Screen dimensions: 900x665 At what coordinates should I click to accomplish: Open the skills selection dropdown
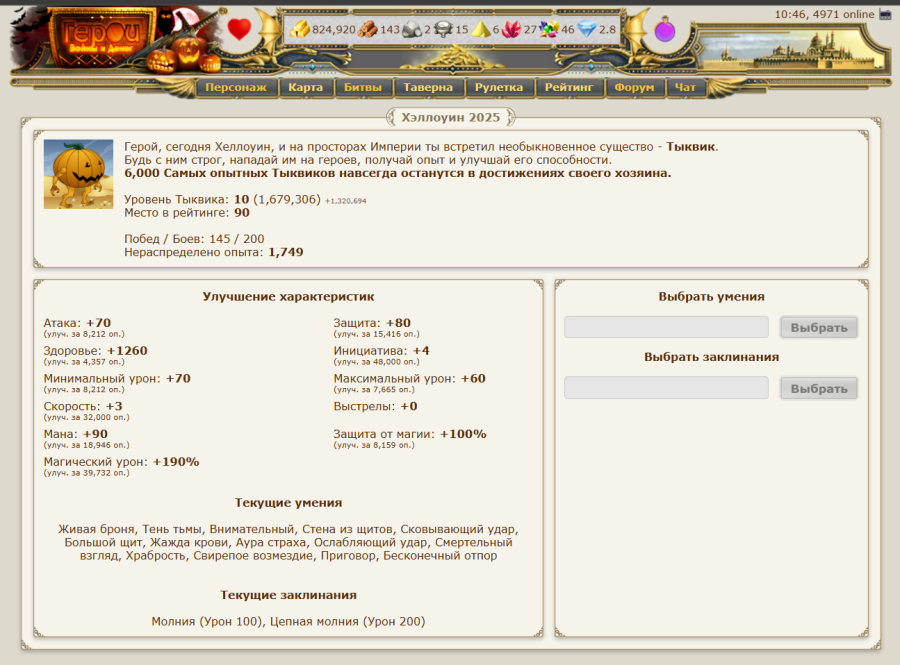click(666, 327)
